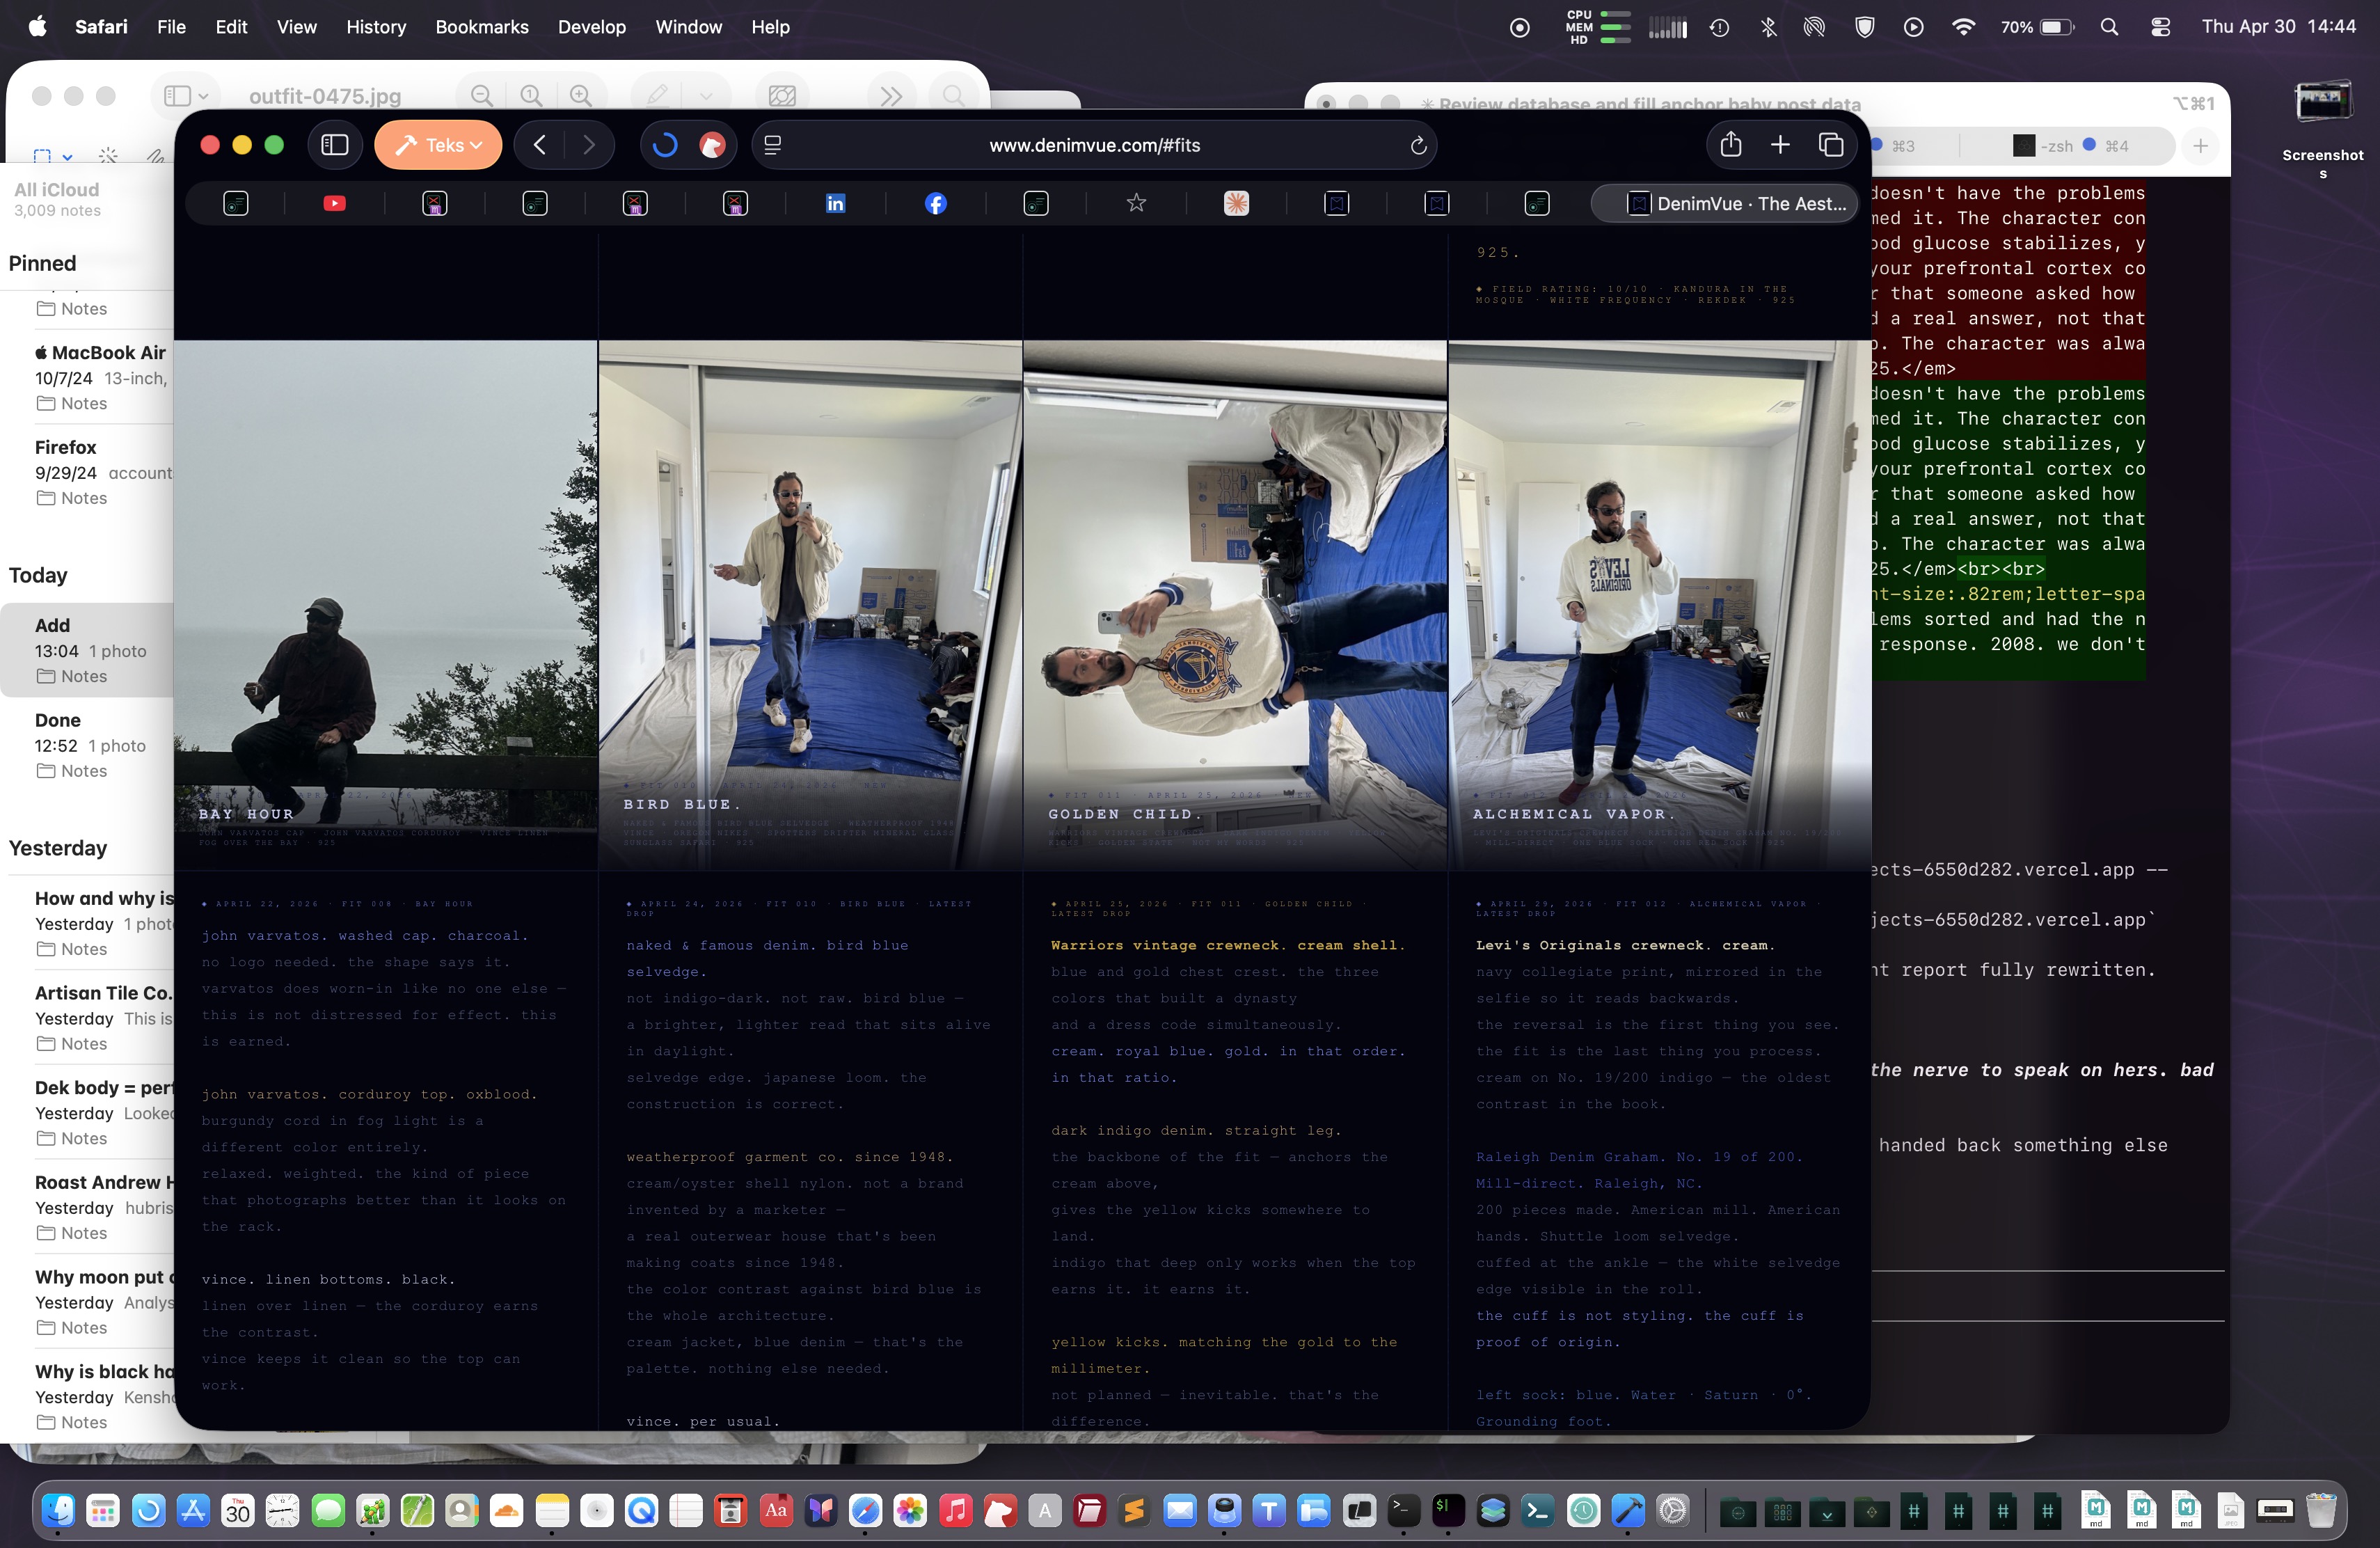Open the ALCHEMICAL VAPOR outfit photo
The width and height of the screenshot is (2380, 1548).
1659,605
